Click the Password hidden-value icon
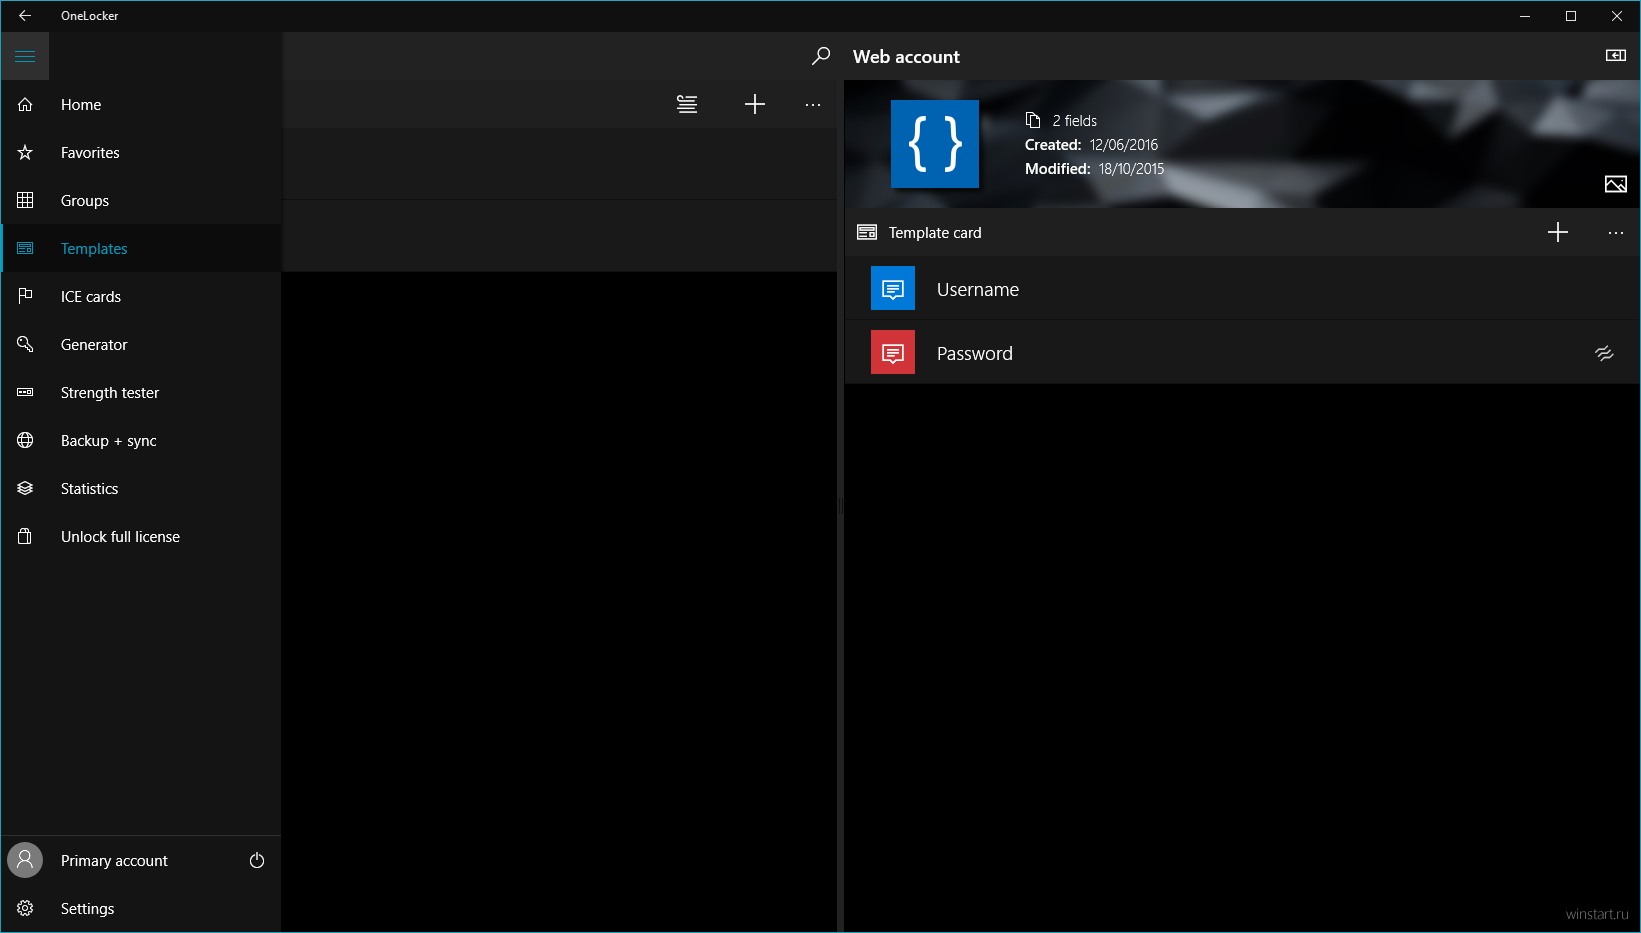This screenshot has width=1641, height=933. click(1604, 353)
